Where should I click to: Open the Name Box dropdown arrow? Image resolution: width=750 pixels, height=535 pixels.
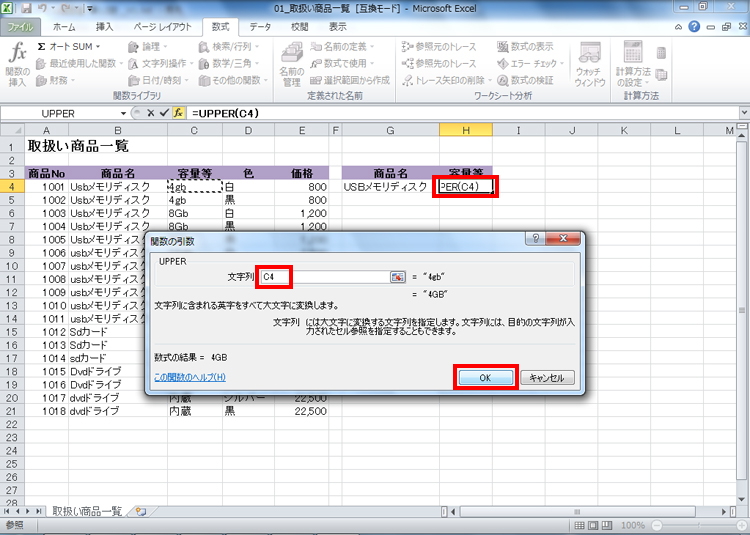(123, 113)
